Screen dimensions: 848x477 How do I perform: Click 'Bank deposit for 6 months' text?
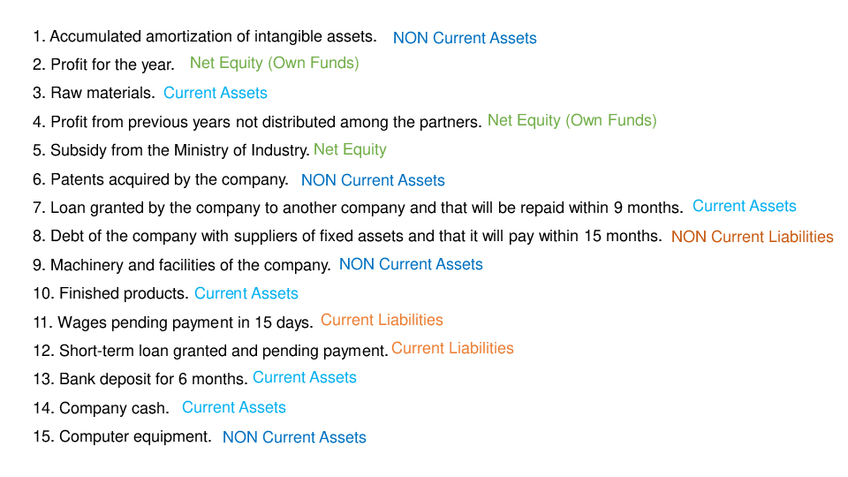(140, 379)
